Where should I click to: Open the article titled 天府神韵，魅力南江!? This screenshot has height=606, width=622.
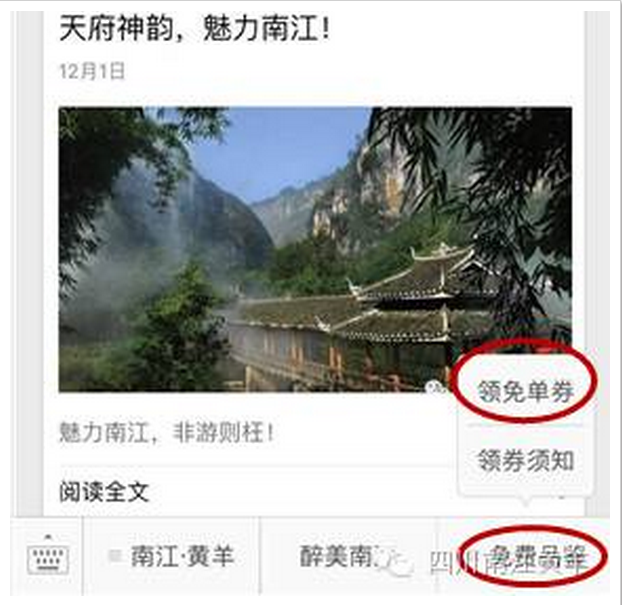click(x=194, y=29)
